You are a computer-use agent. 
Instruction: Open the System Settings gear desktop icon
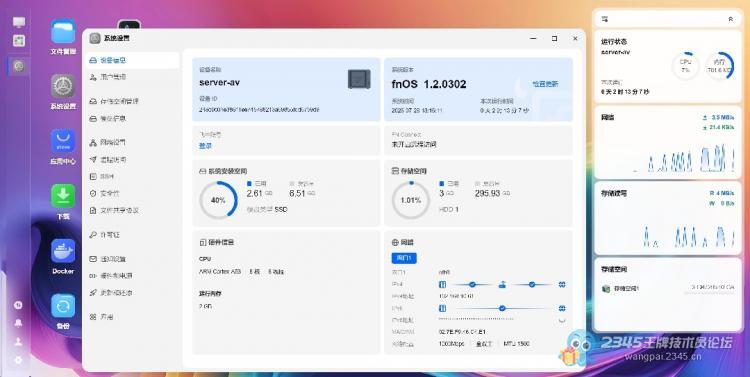click(x=63, y=86)
